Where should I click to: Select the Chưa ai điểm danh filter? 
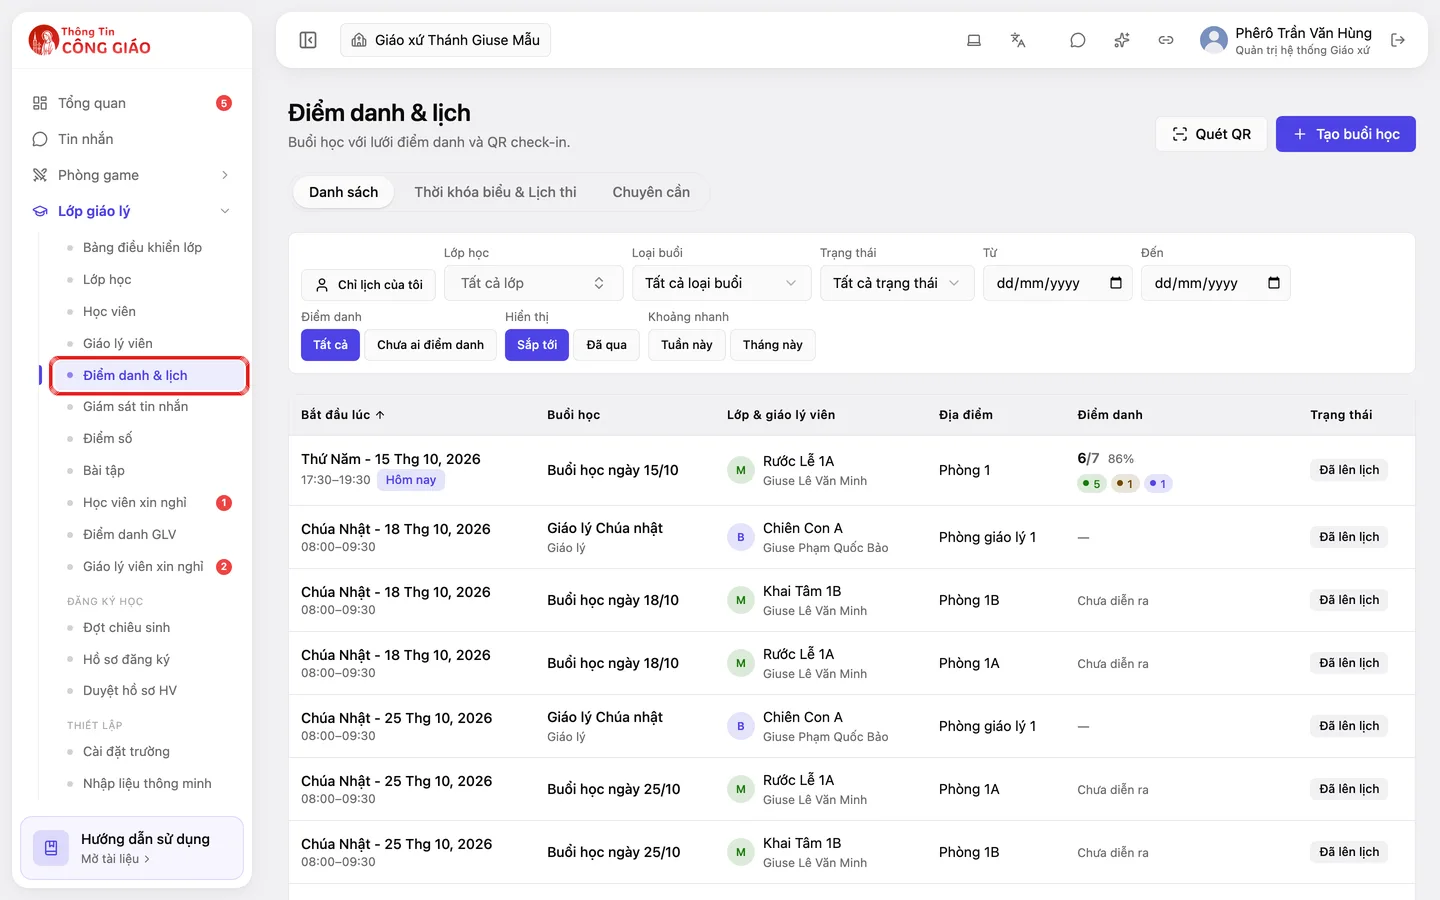430,345
